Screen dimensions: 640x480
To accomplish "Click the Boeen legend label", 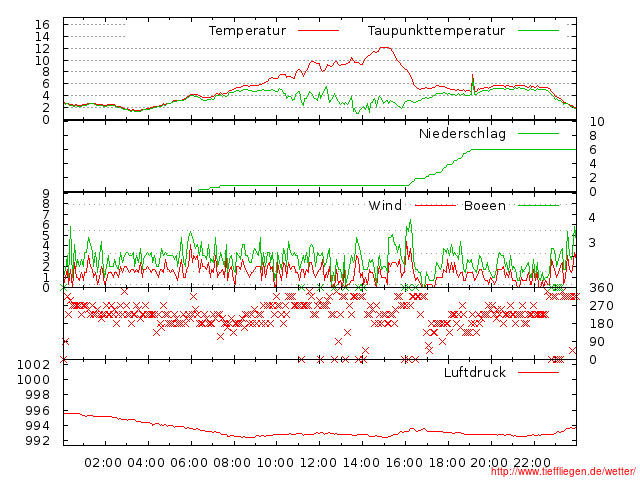I will click(485, 205).
